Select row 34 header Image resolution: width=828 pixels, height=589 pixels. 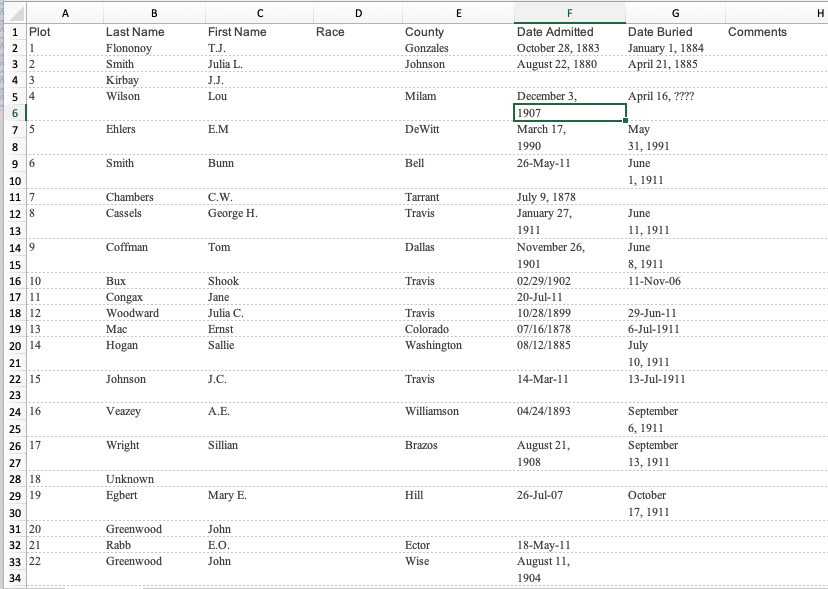coord(14,578)
